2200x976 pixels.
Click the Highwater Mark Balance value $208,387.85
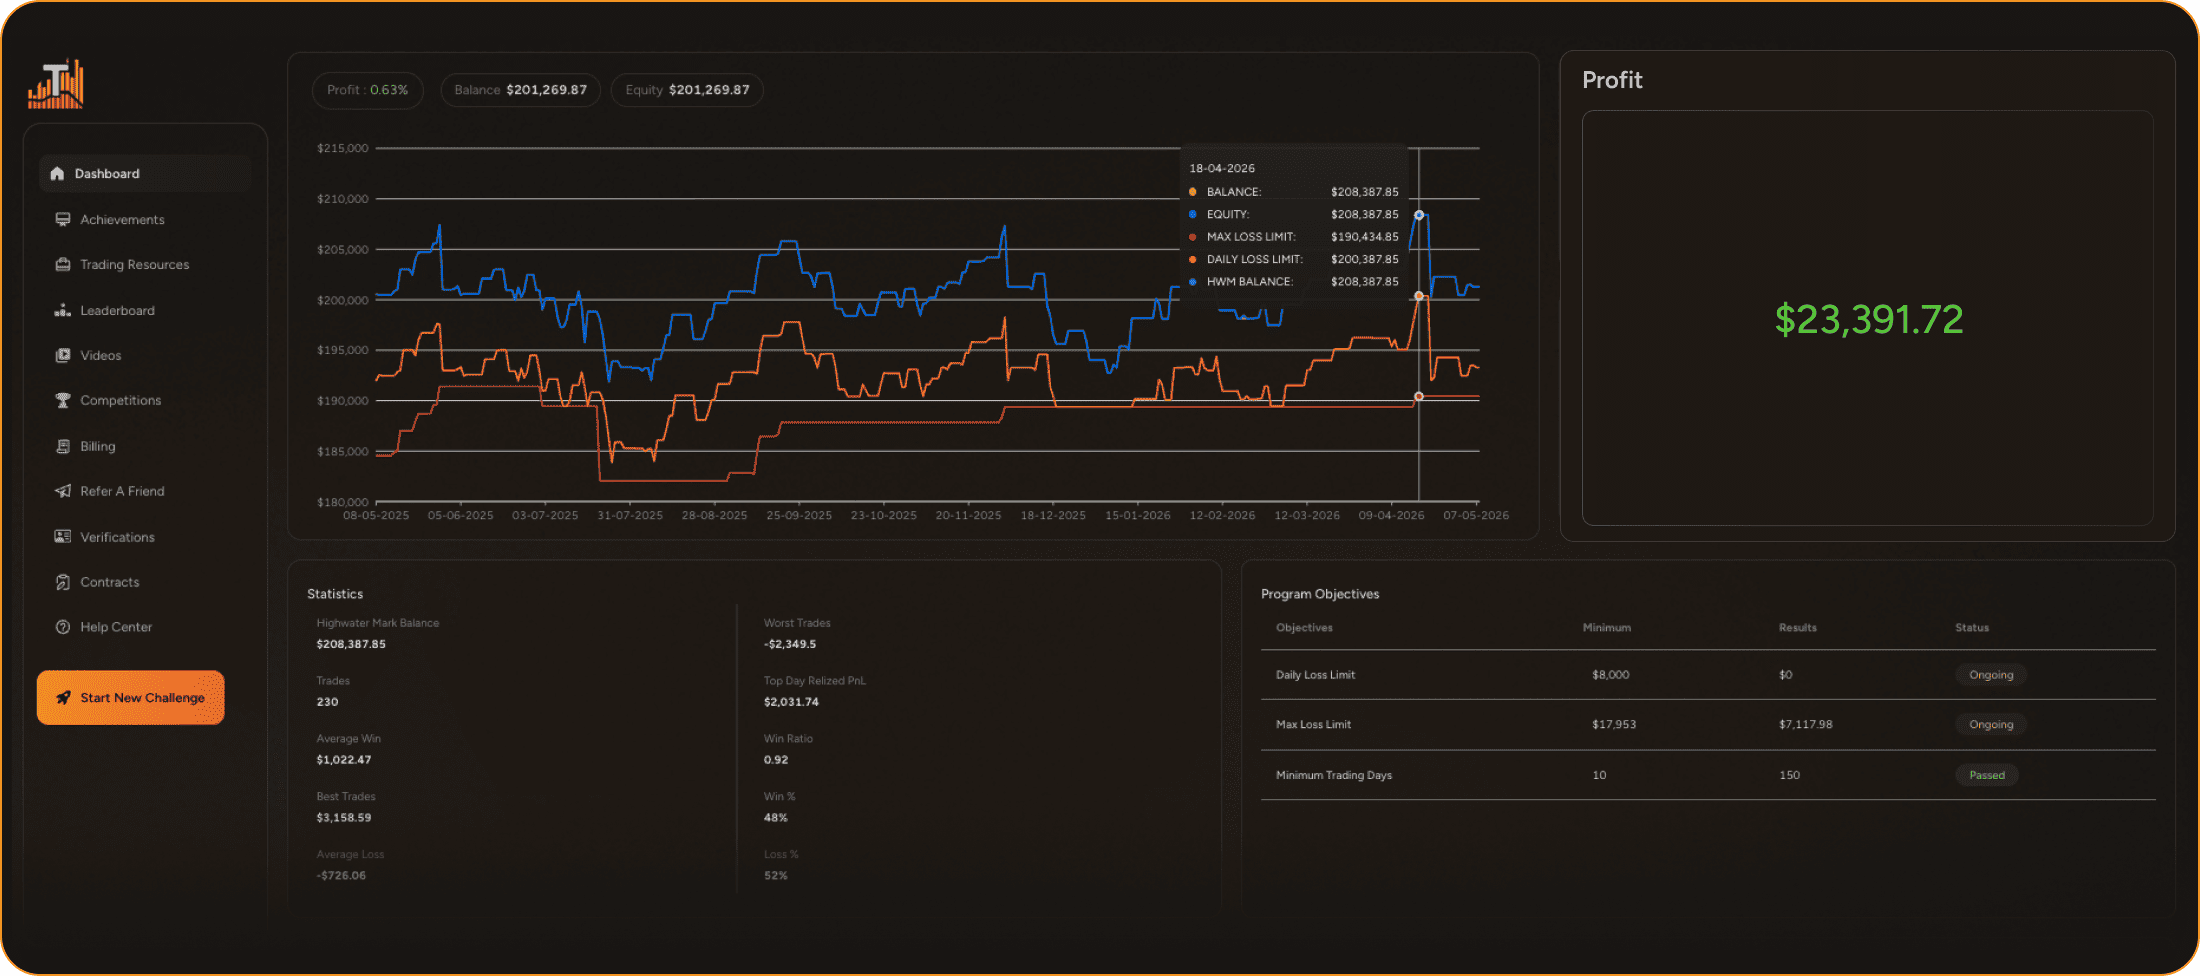(x=351, y=644)
